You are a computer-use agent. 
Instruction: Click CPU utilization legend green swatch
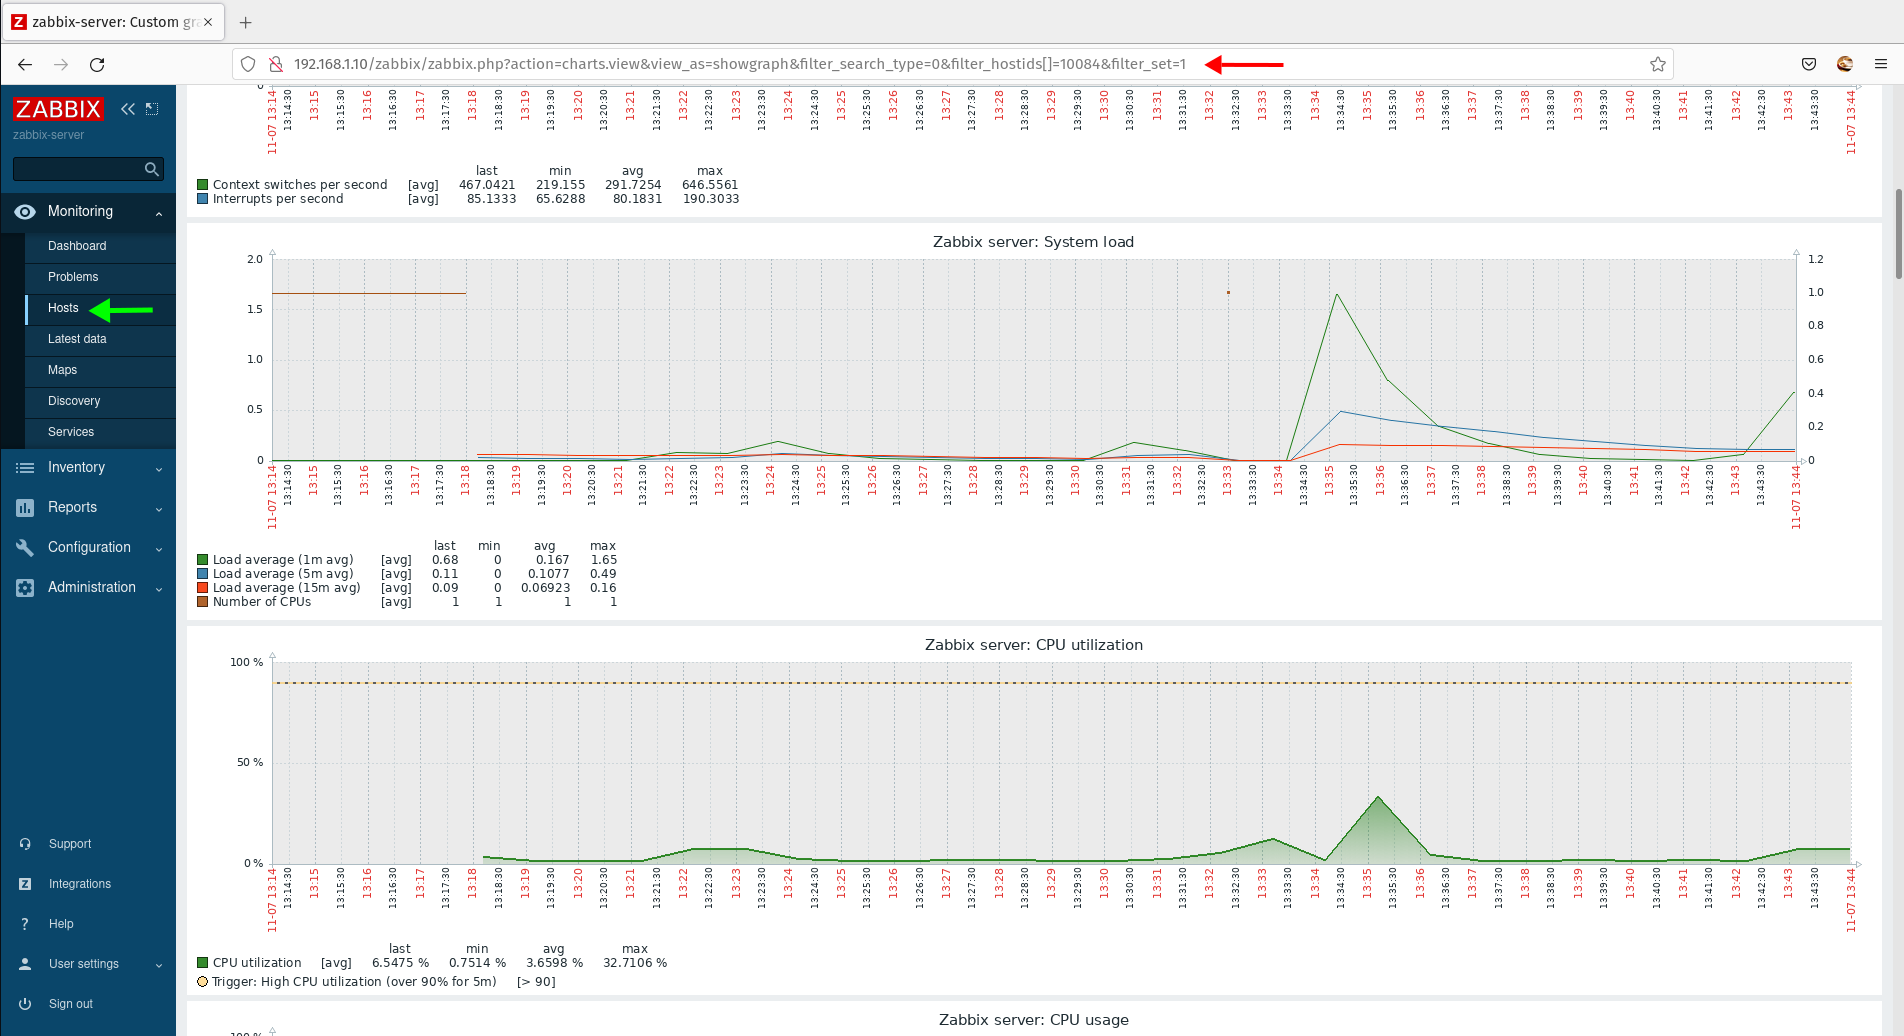pos(203,963)
